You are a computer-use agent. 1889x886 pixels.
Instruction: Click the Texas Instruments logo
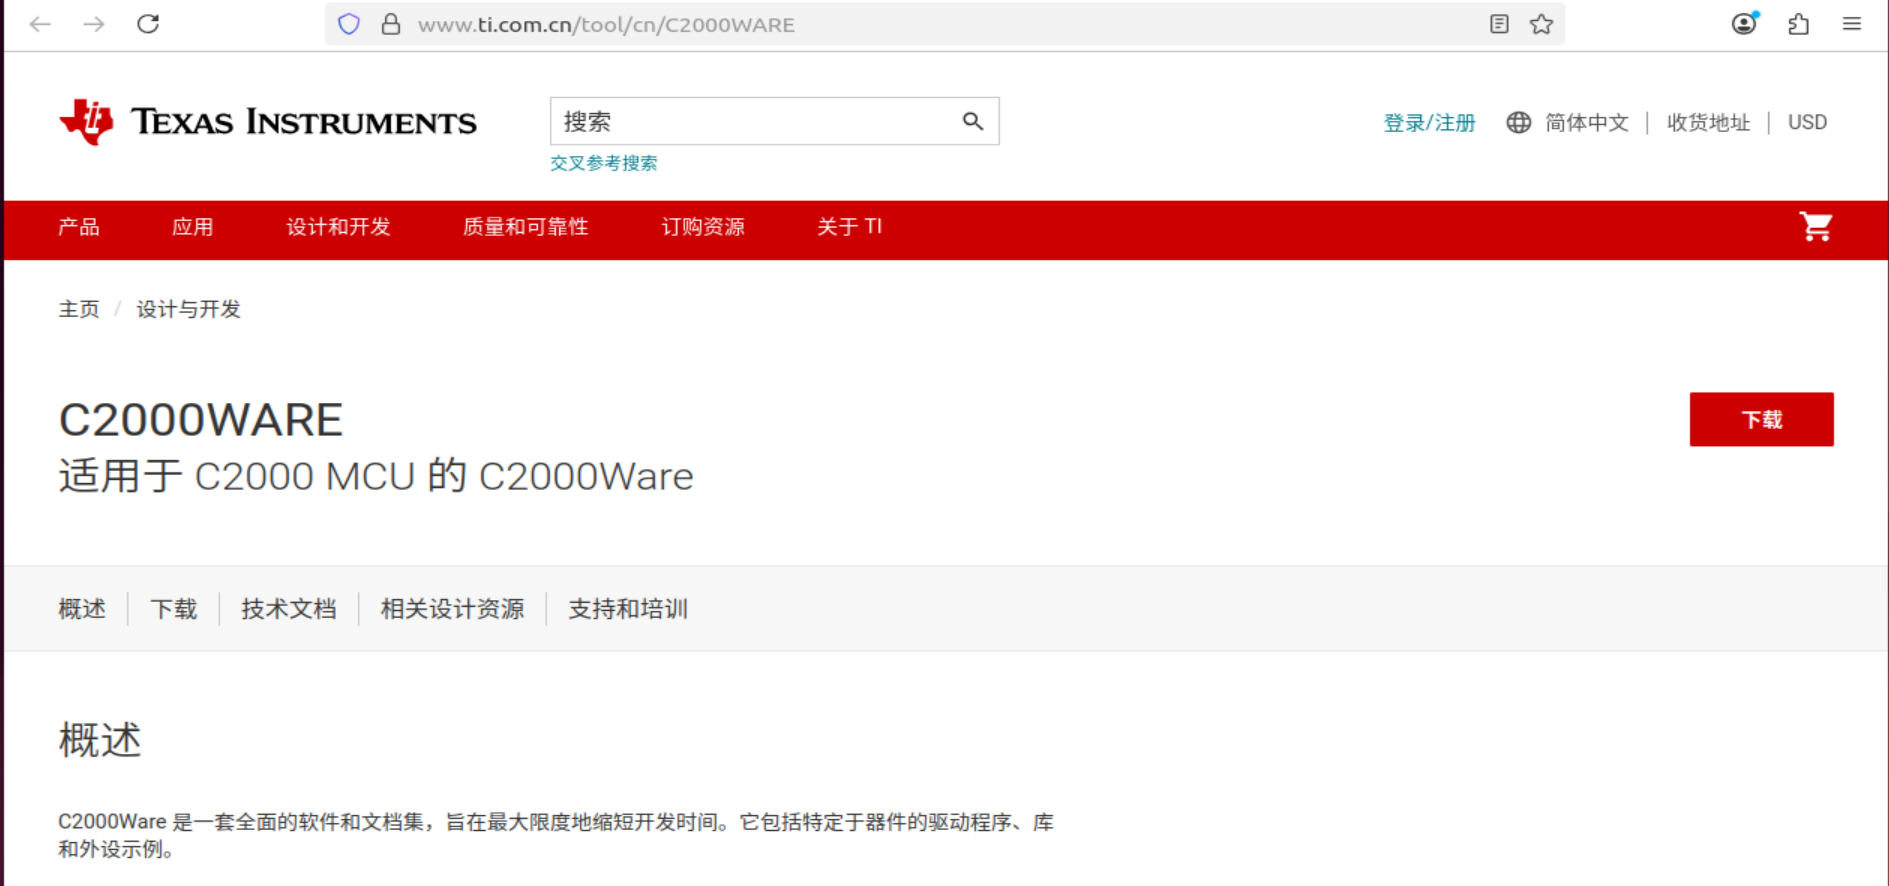tap(268, 122)
